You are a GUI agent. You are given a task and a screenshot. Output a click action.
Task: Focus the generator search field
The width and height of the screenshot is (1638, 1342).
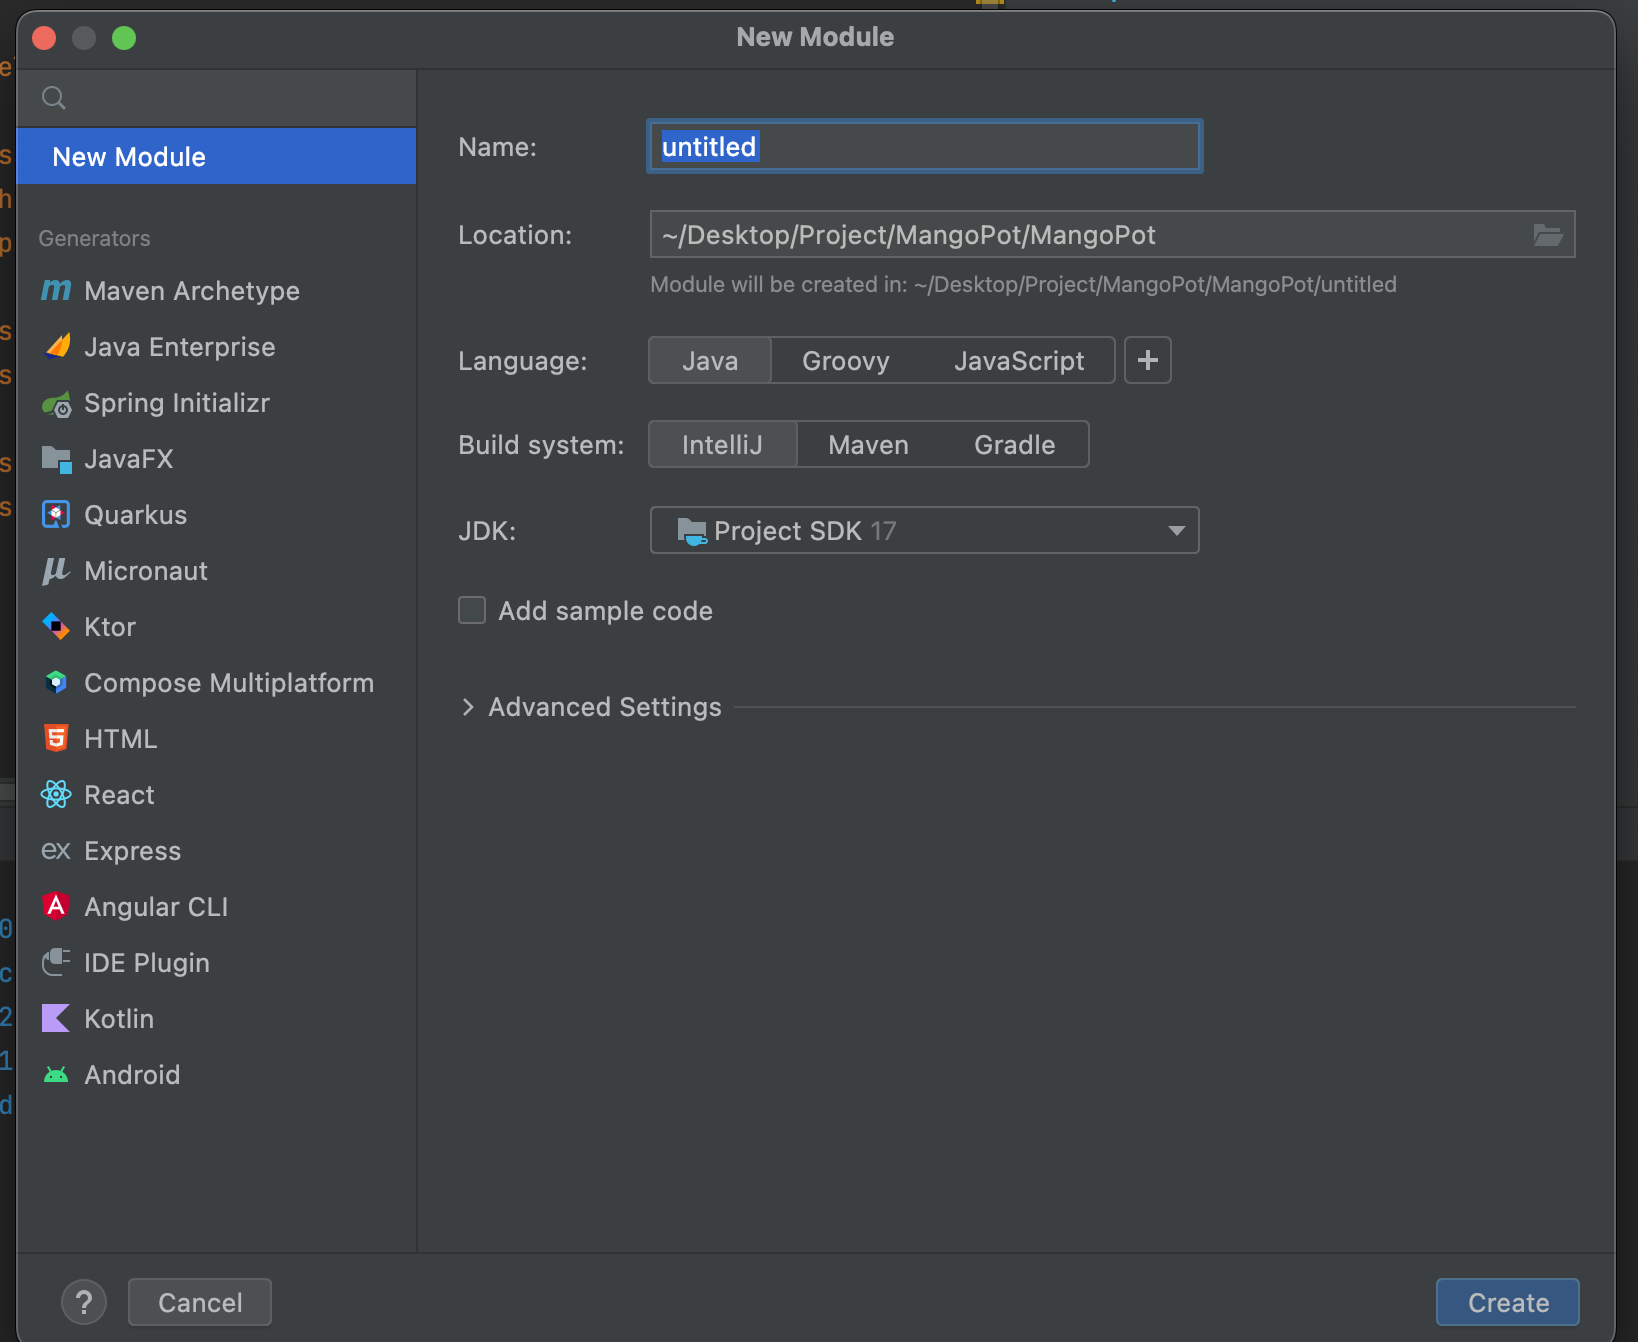click(216, 98)
